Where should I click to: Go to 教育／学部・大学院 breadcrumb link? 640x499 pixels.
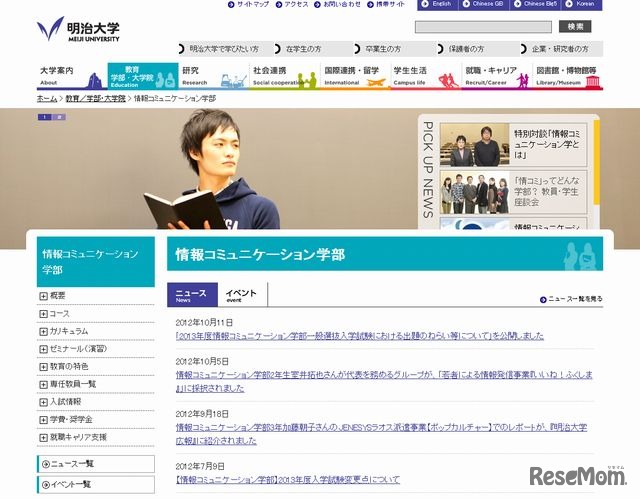tap(96, 99)
